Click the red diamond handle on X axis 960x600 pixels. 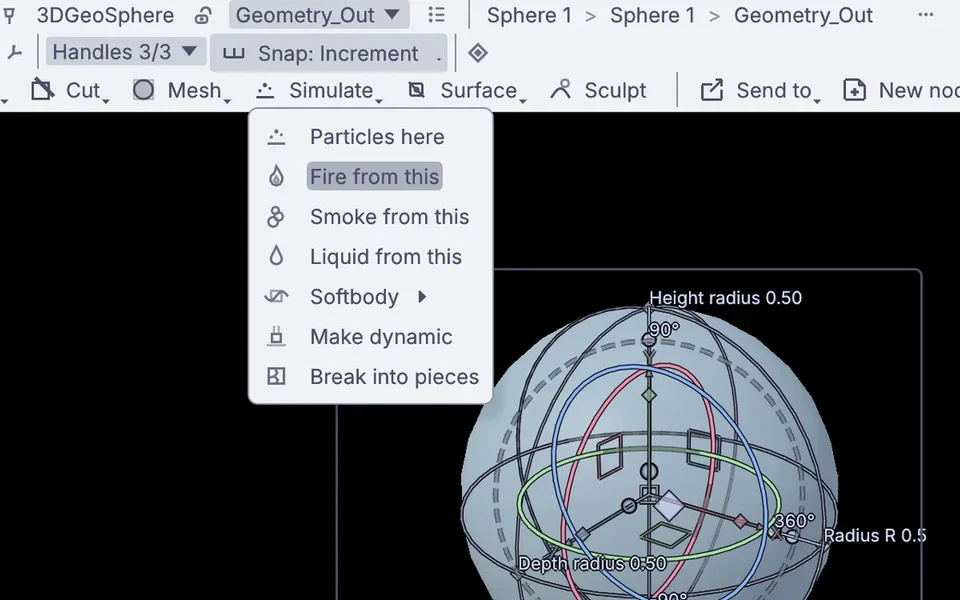pyautogui.click(x=740, y=521)
